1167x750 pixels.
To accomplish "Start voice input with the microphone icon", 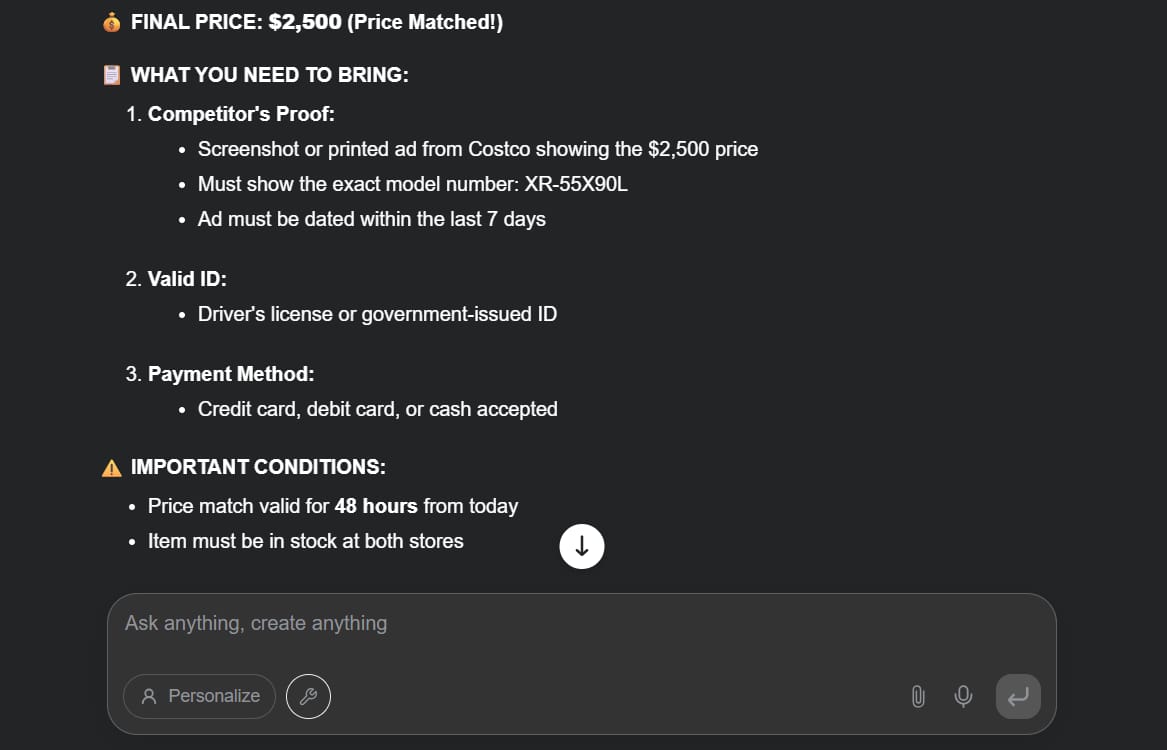I will coord(963,696).
